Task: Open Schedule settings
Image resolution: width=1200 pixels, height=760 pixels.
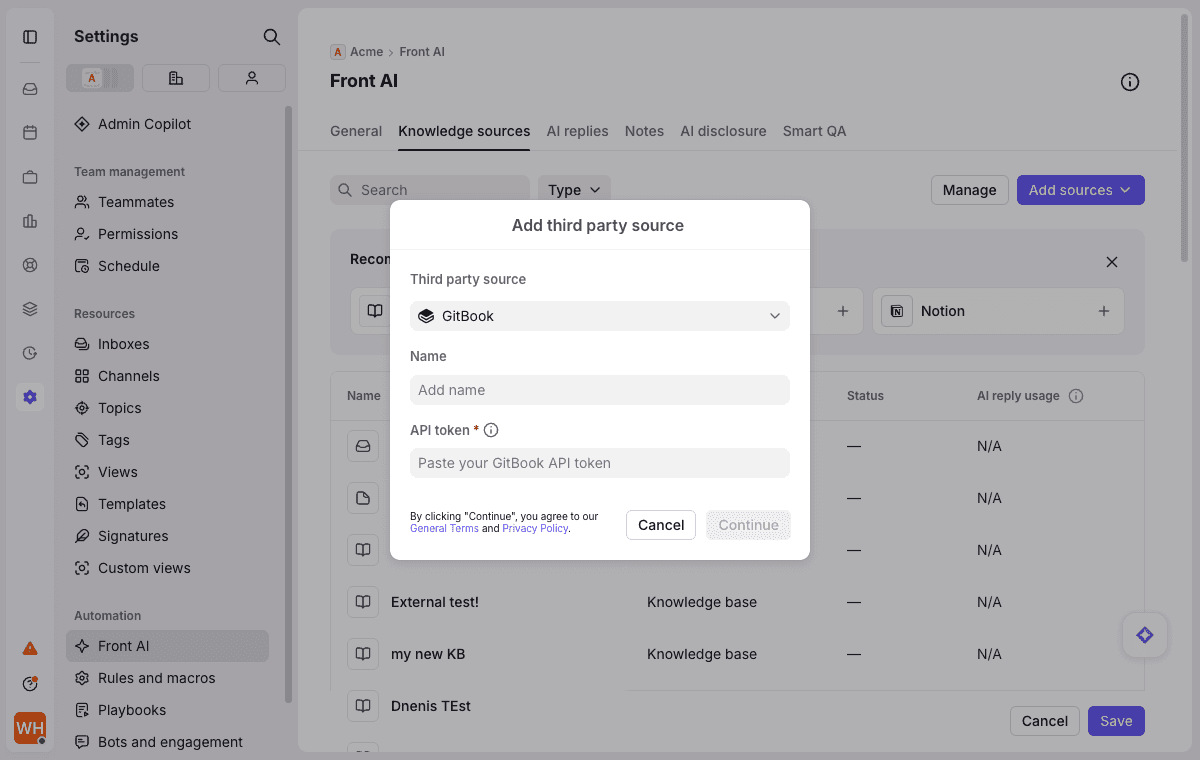Action: 167,266
